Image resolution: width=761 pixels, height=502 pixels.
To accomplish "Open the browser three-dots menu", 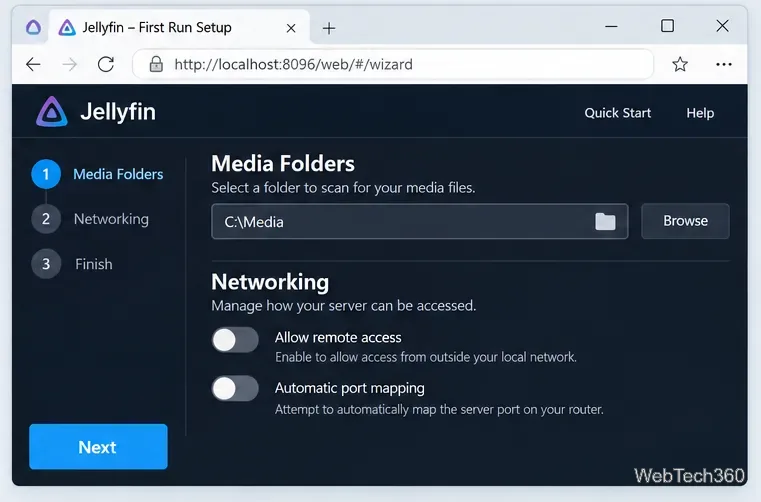I will pos(724,64).
